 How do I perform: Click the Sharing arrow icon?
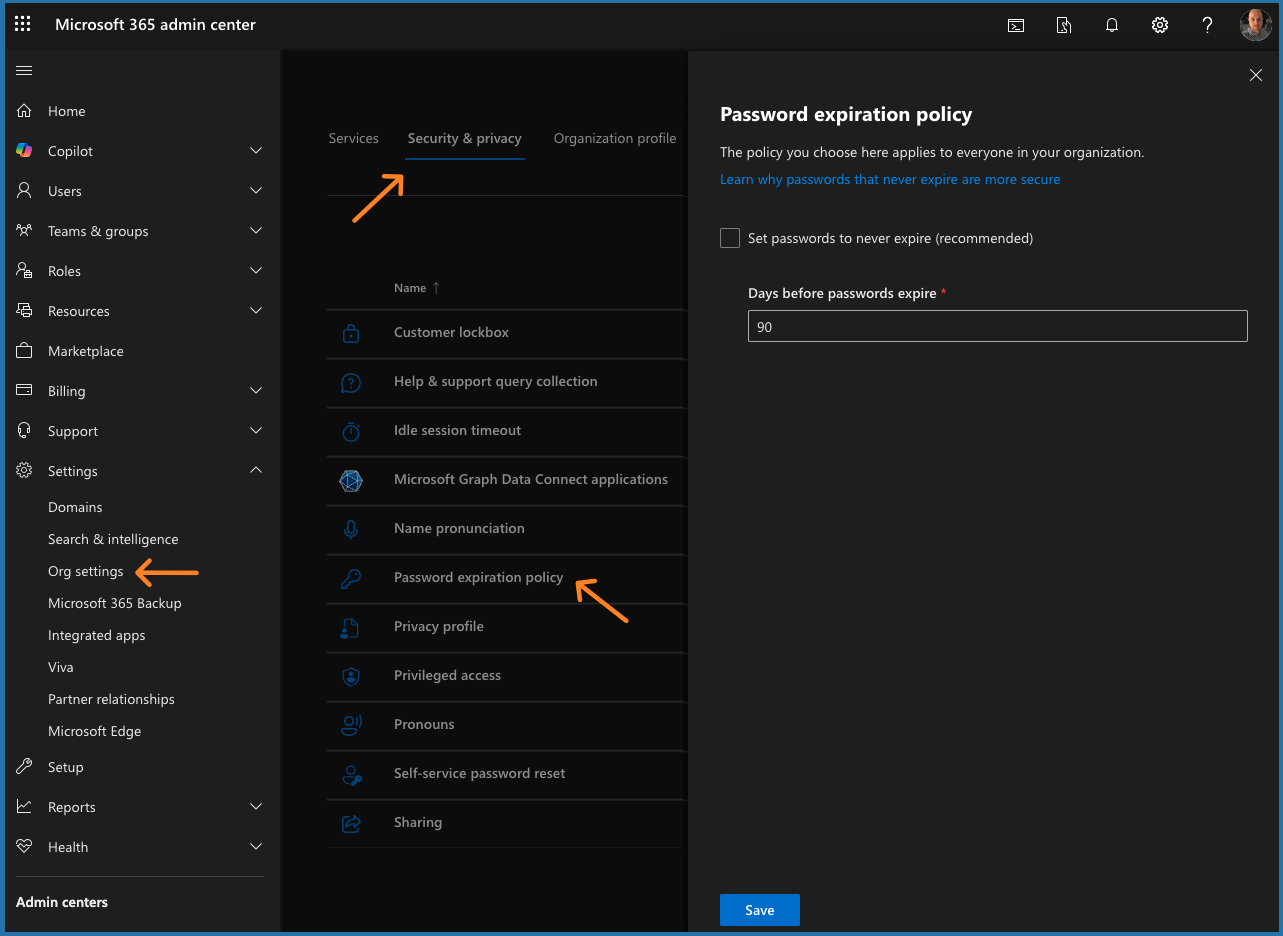tap(351, 823)
